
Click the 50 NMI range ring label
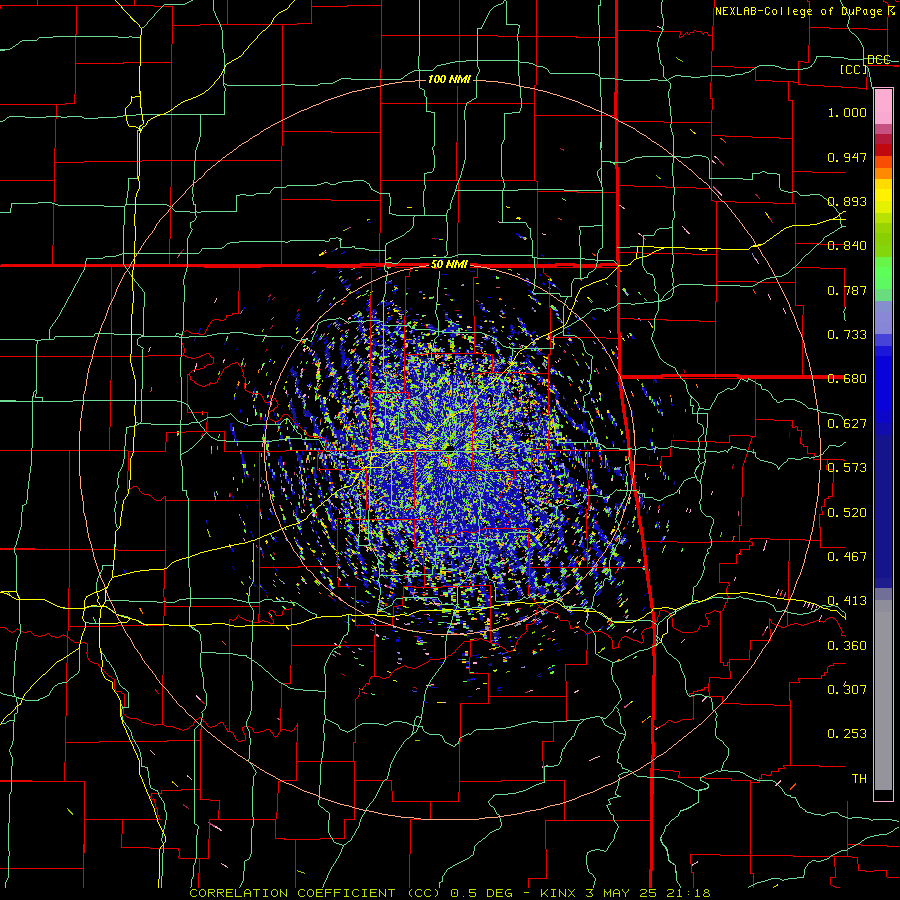coord(449,265)
